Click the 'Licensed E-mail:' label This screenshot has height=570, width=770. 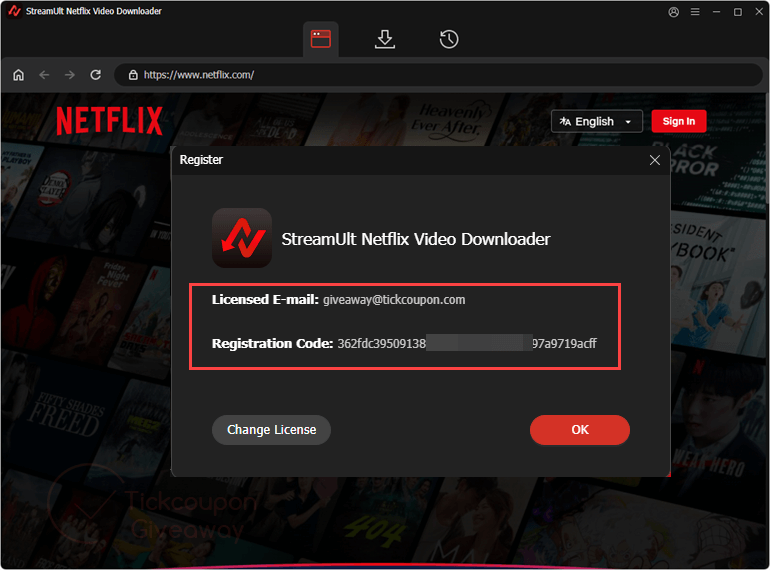point(265,299)
